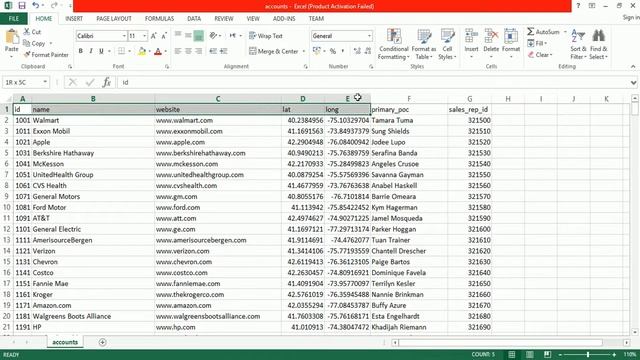The image size is (640, 360).
Task: Click the Select All corner button
Action: tap(7, 99)
